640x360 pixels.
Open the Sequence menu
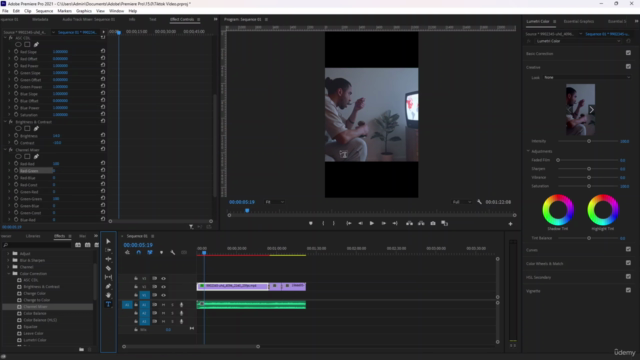pyautogui.click(x=44, y=11)
